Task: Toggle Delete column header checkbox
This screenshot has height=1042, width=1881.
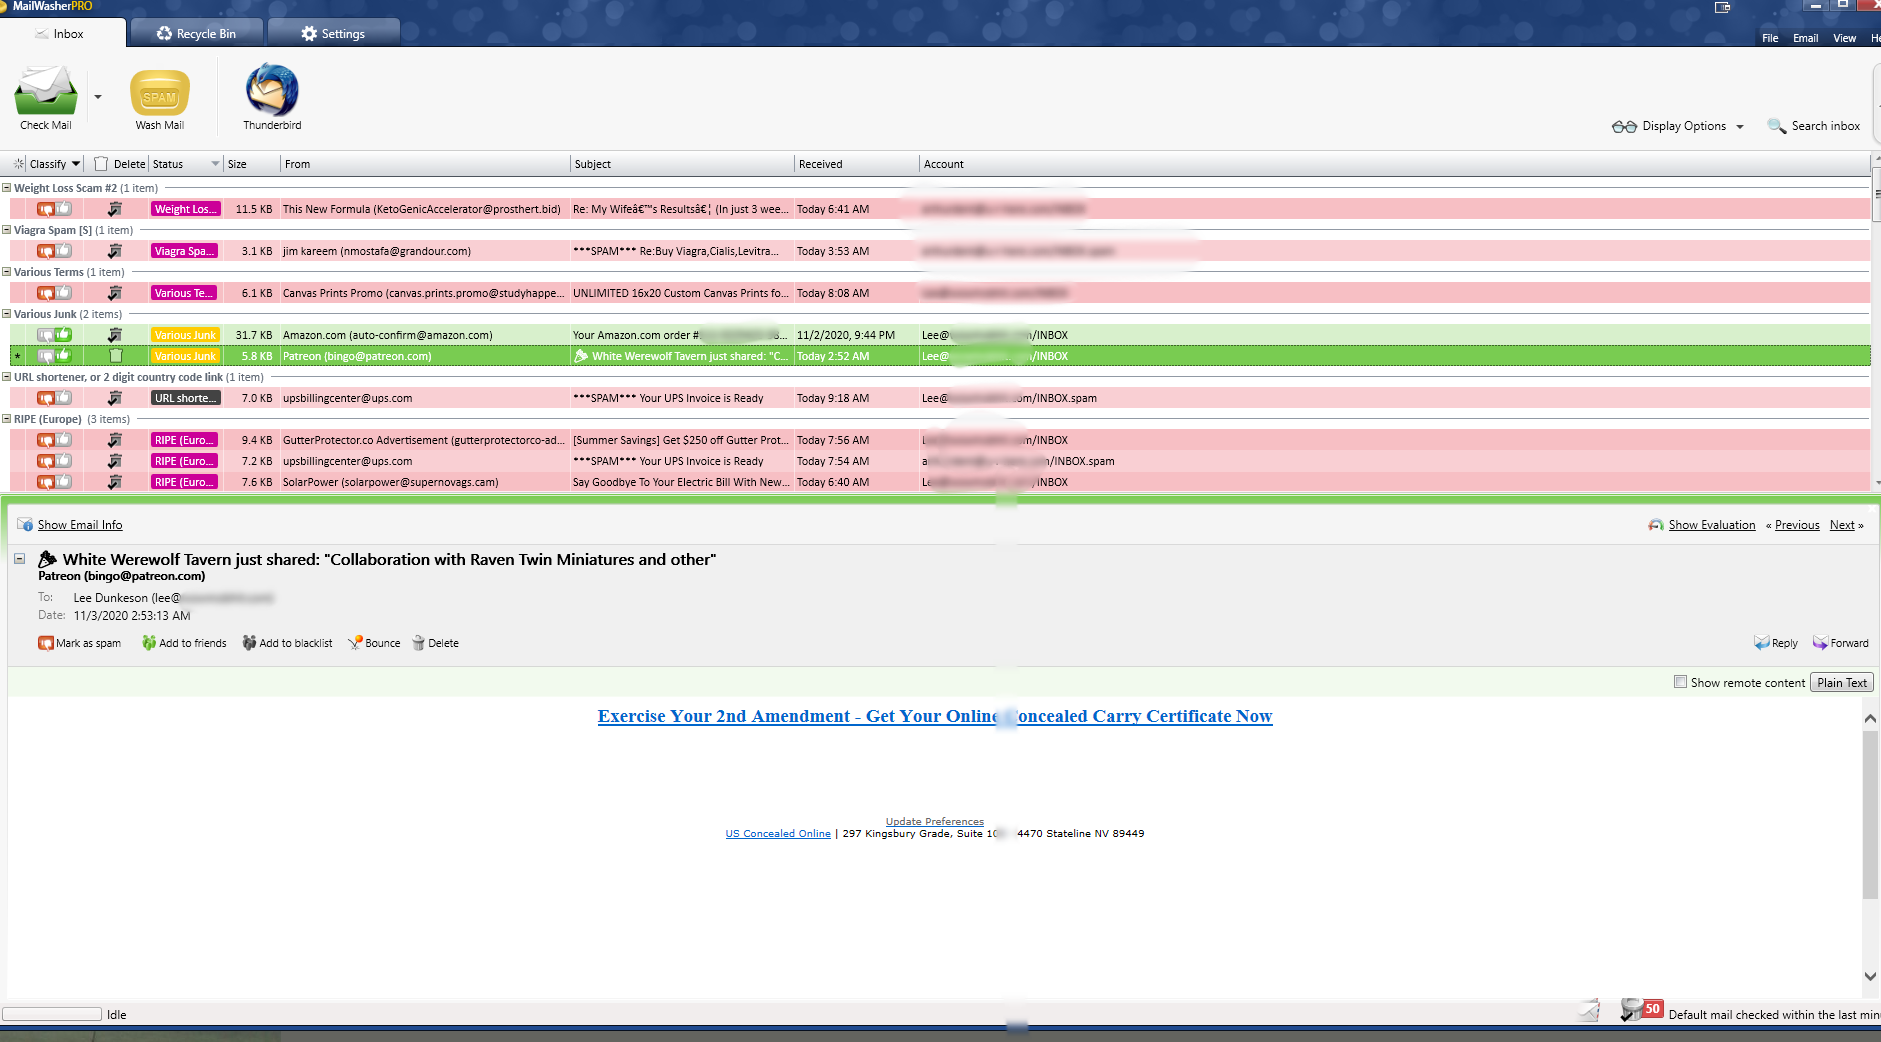Action: (101, 164)
